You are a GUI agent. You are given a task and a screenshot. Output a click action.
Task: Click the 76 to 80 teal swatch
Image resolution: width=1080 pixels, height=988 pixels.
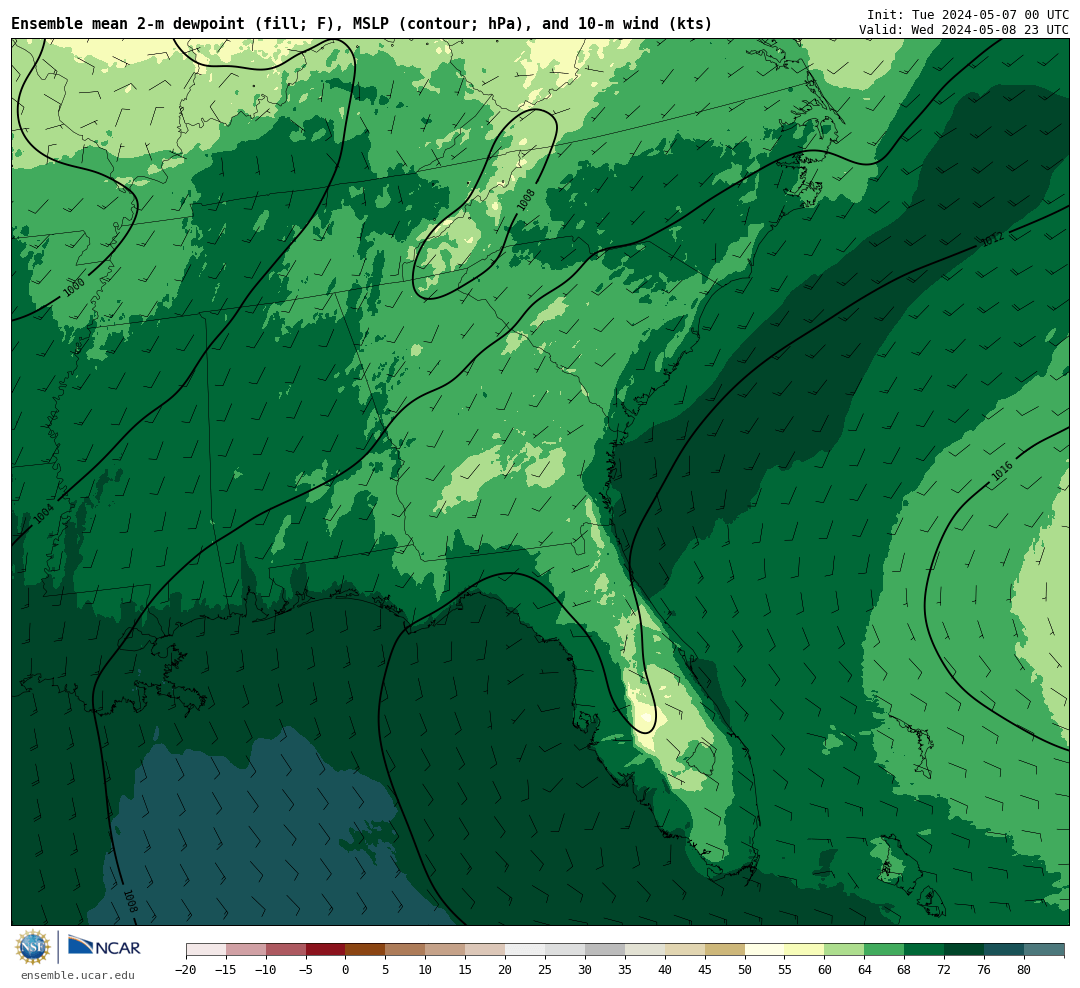coord(1004,950)
